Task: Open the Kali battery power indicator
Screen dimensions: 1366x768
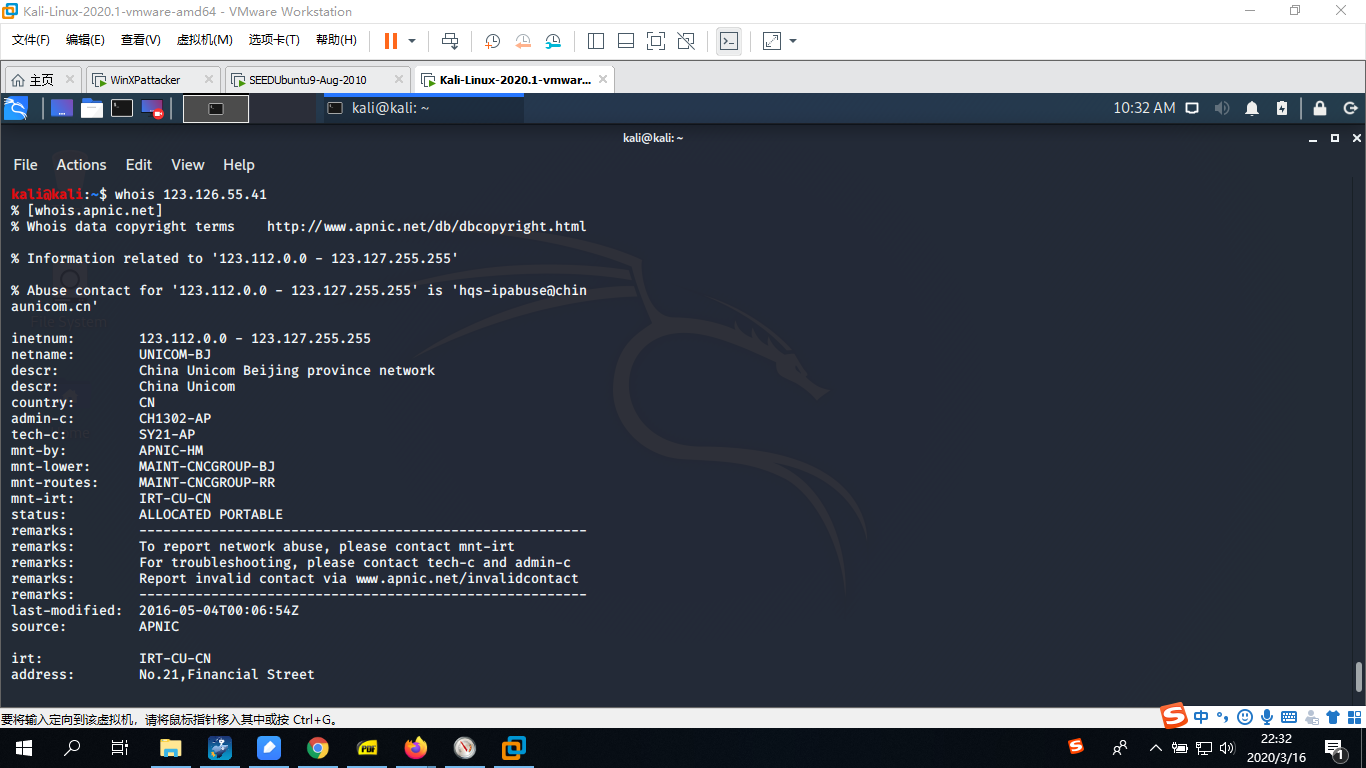Action: pyautogui.click(x=1282, y=108)
